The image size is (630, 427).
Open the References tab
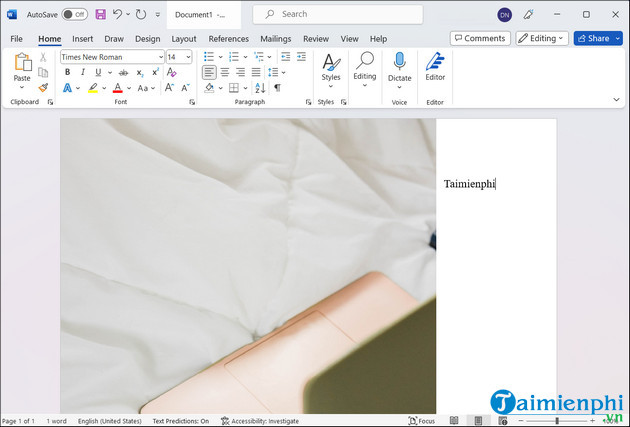tap(228, 39)
